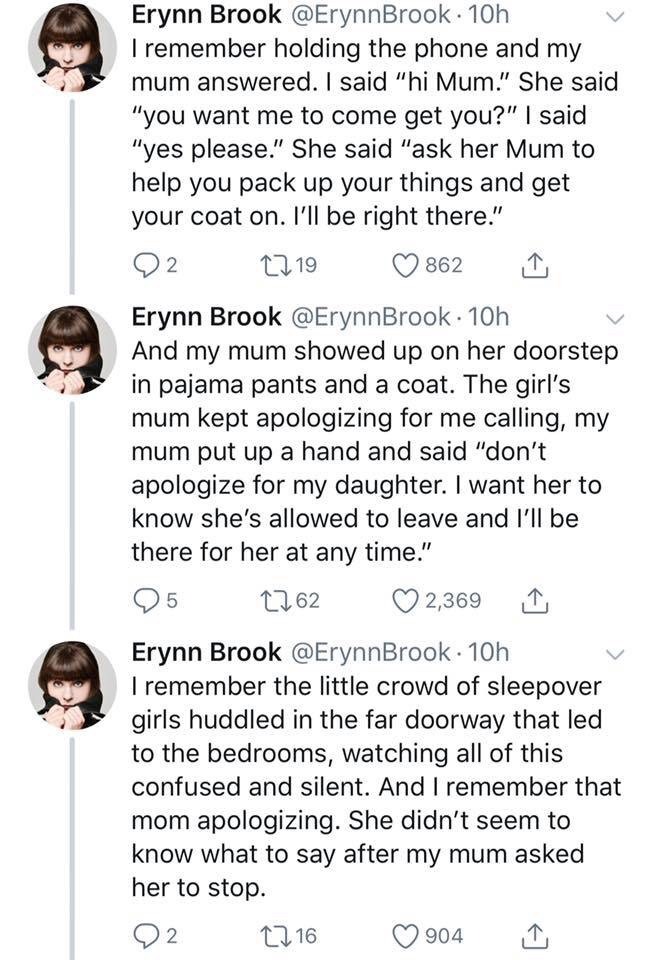Reply to the pajama pants tweet
650x960 pixels.
click(145, 601)
